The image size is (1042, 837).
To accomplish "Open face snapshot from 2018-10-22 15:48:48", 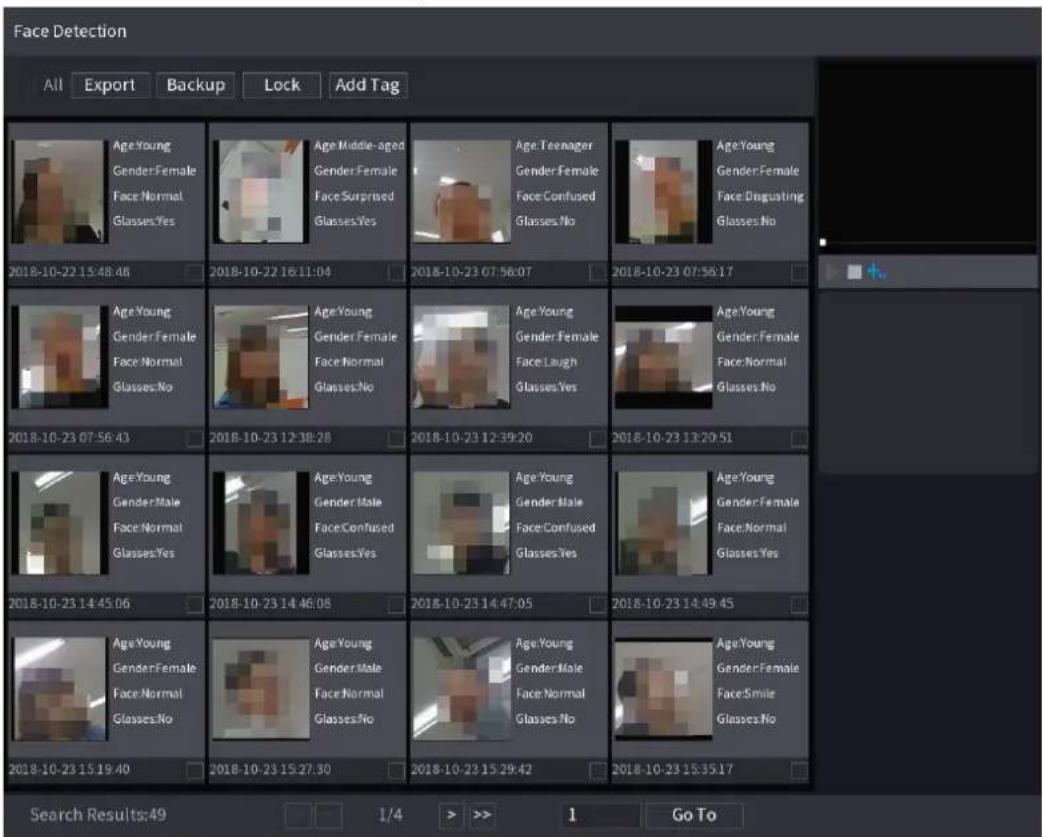I will (58, 191).
